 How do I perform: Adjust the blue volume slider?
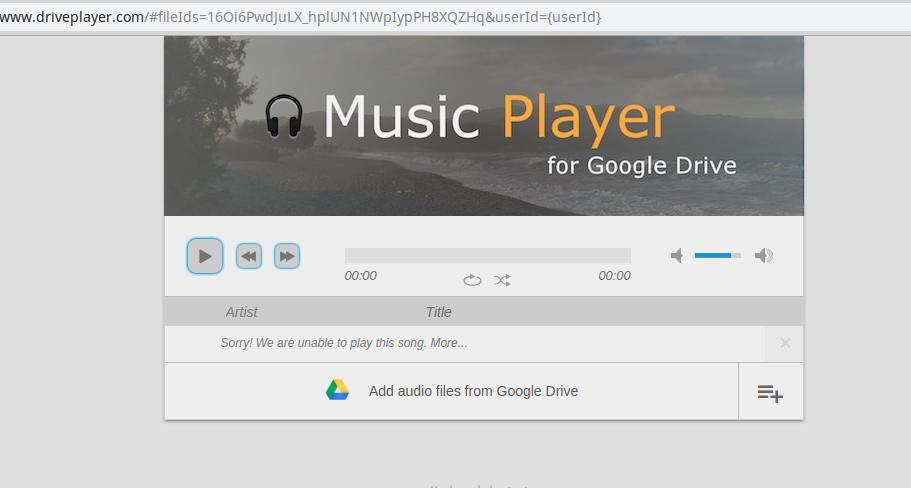(x=718, y=256)
